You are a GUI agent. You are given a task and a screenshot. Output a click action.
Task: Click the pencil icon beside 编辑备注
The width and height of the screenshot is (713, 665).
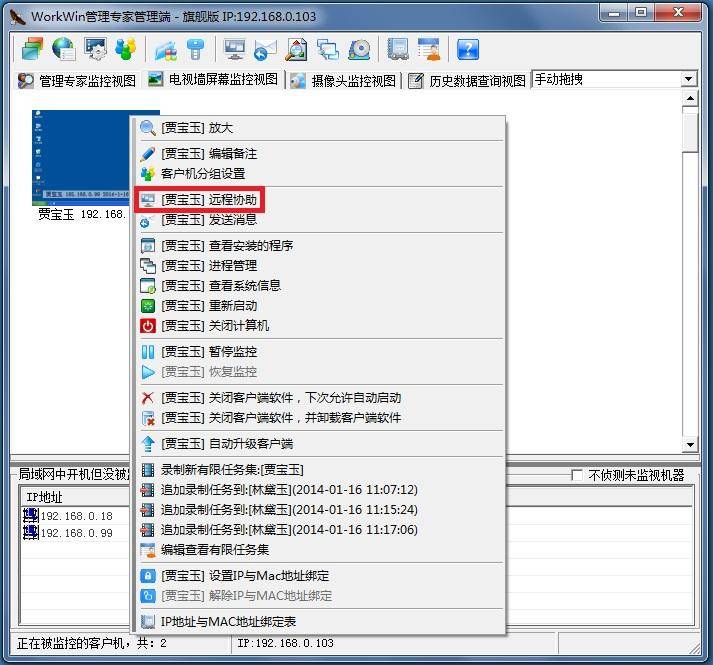coord(148,154)
